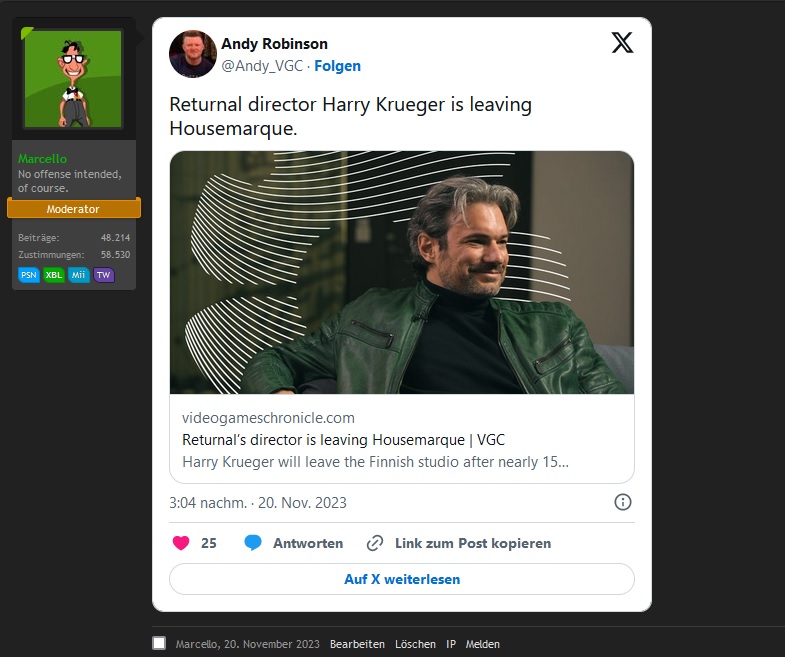Screen dimensions: 785x657
Task: Click the like count 25
Action: click(209, 543)
